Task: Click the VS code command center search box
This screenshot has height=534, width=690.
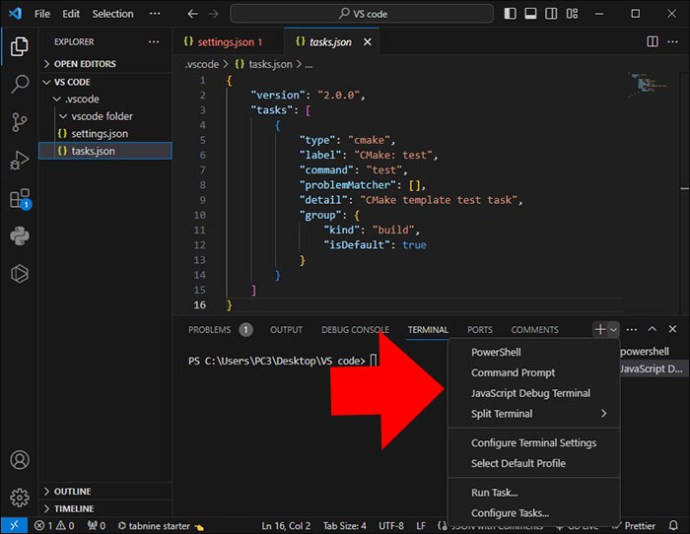Action: click(362, 14)
